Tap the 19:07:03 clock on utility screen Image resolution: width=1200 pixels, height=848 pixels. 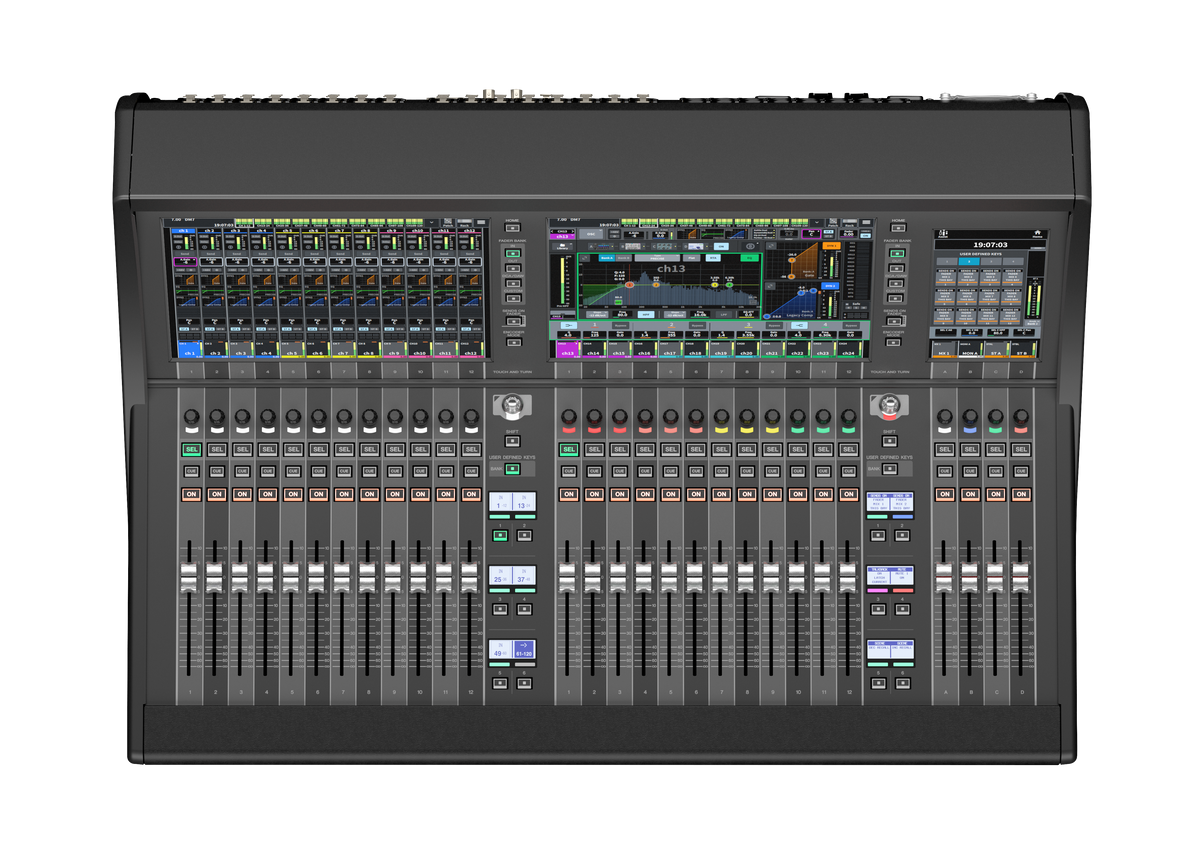991,245
